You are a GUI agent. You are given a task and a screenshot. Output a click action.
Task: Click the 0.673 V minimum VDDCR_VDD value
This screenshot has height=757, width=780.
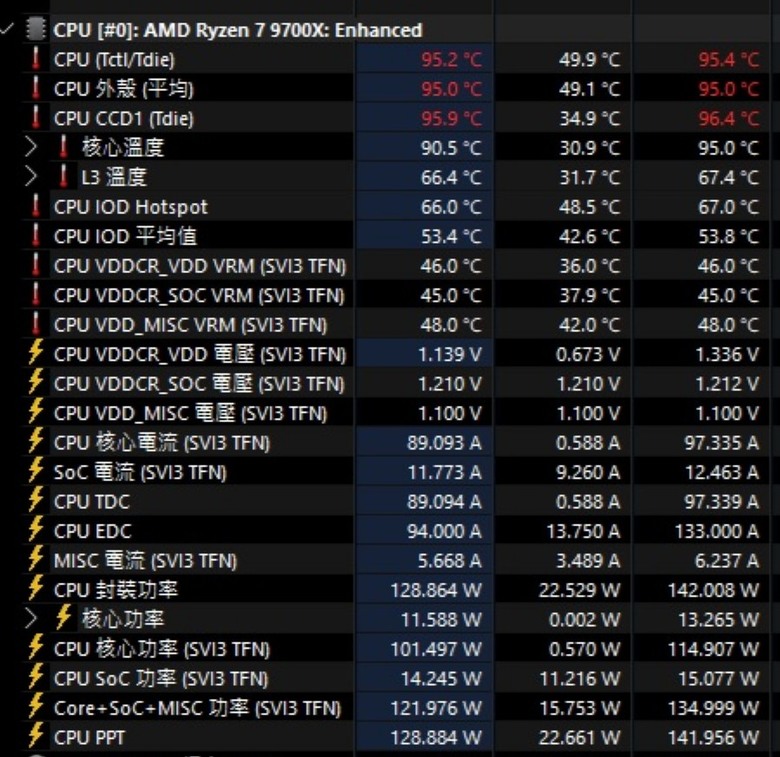tap(588, 354)
